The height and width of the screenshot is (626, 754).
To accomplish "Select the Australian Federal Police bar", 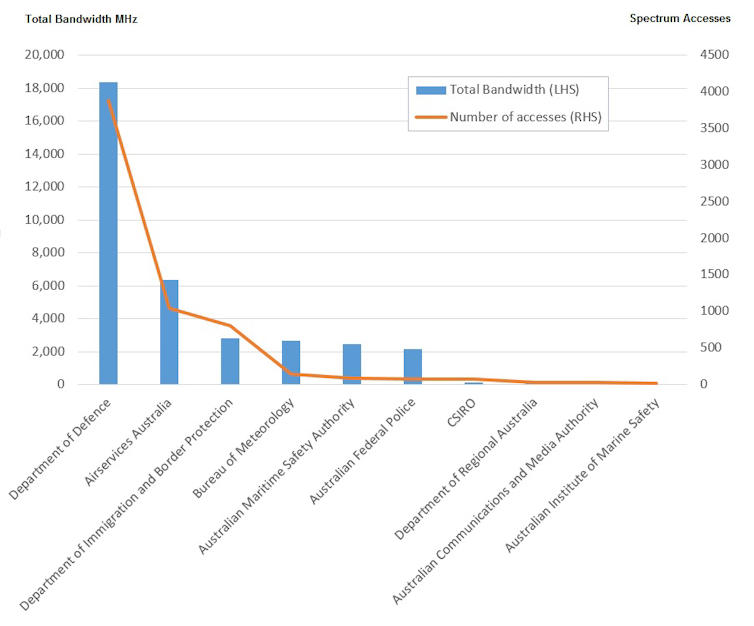I will pyautogui.click(x=413, y=366).
